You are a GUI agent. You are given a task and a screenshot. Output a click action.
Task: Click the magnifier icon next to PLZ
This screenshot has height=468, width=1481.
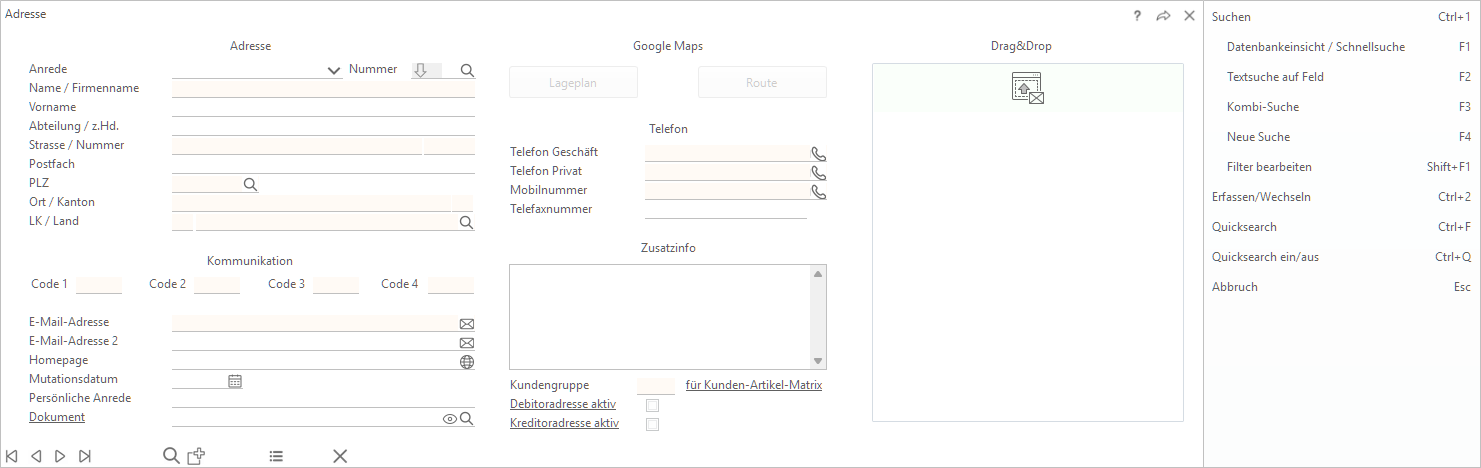coord(250,184)
